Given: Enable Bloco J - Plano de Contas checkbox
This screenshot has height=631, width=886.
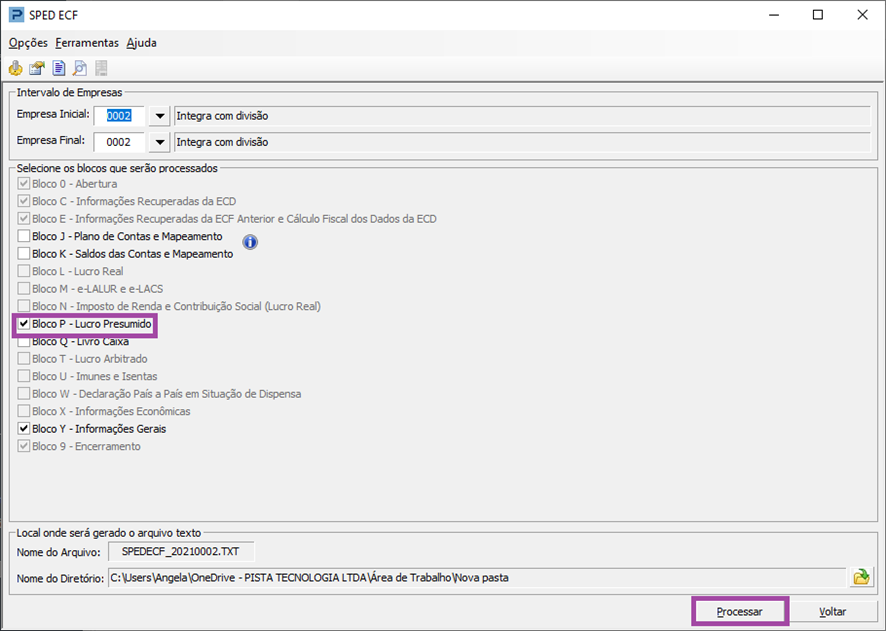Looking at the screenshot, I should 24,236.
